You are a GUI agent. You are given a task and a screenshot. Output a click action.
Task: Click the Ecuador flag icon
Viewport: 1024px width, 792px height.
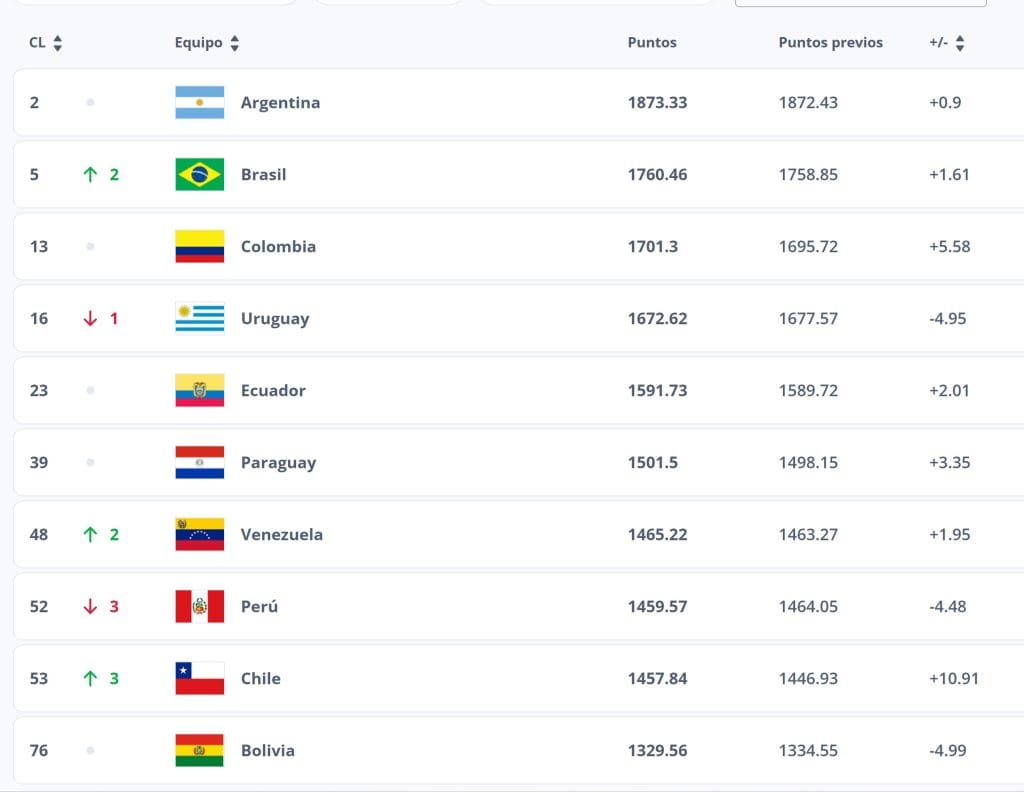tap(199, 390)
